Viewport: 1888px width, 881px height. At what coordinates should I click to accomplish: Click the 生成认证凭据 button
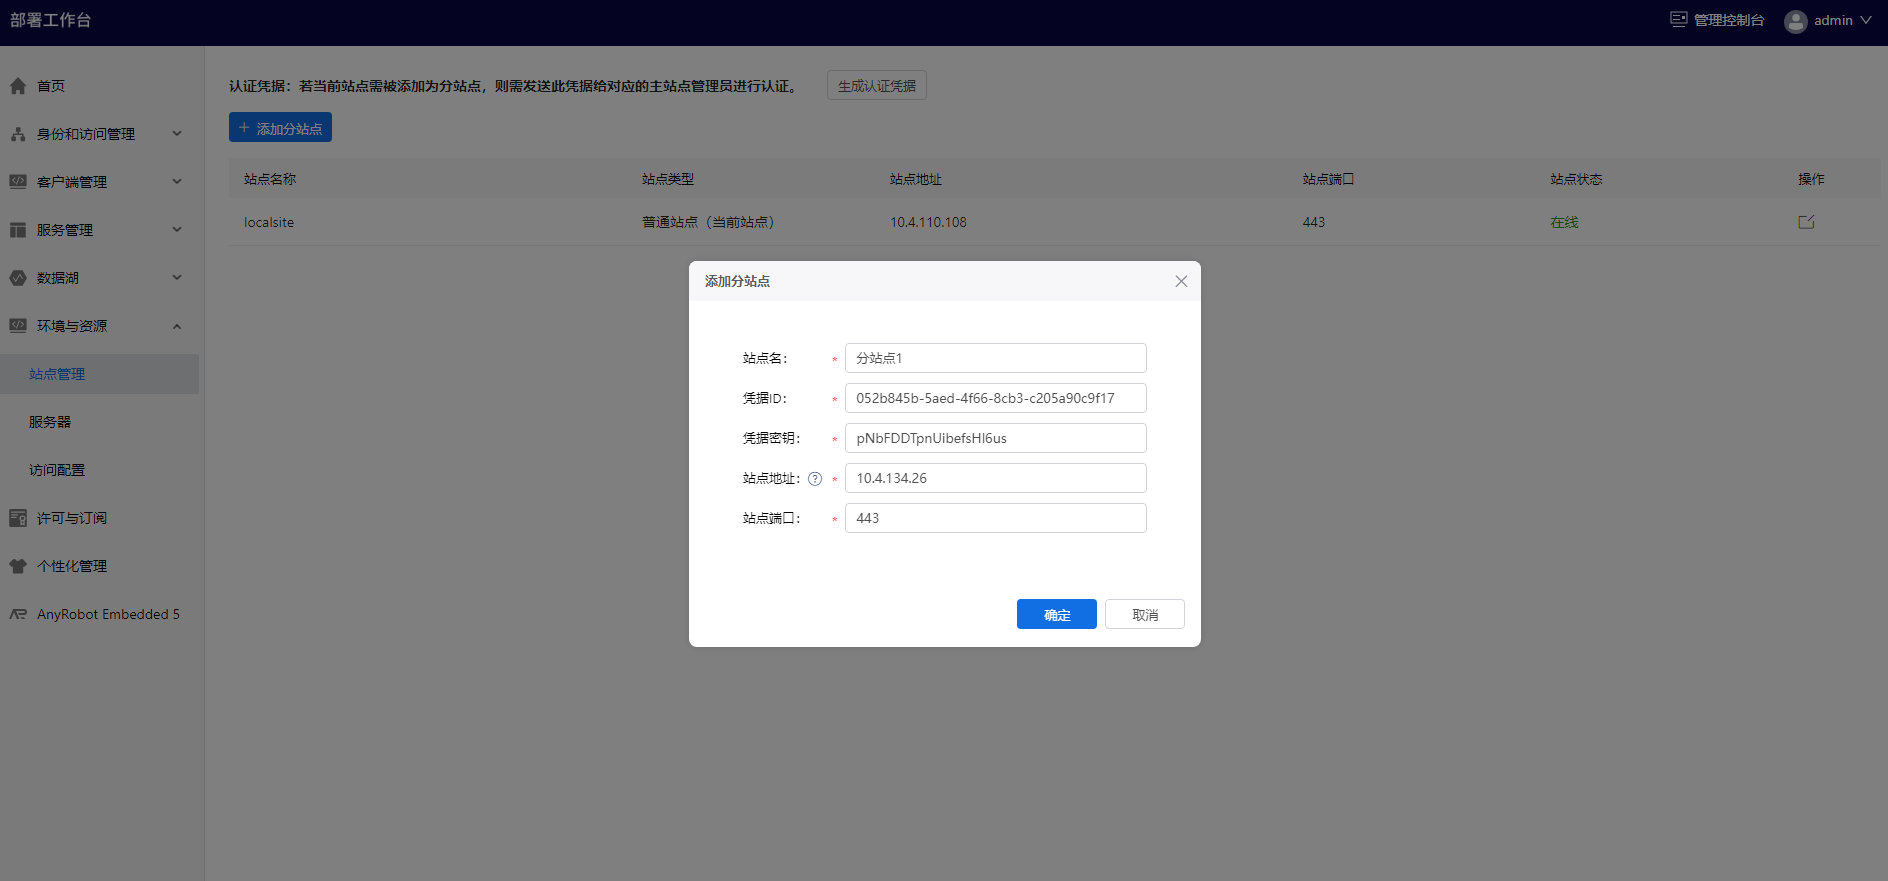(877, 85)
